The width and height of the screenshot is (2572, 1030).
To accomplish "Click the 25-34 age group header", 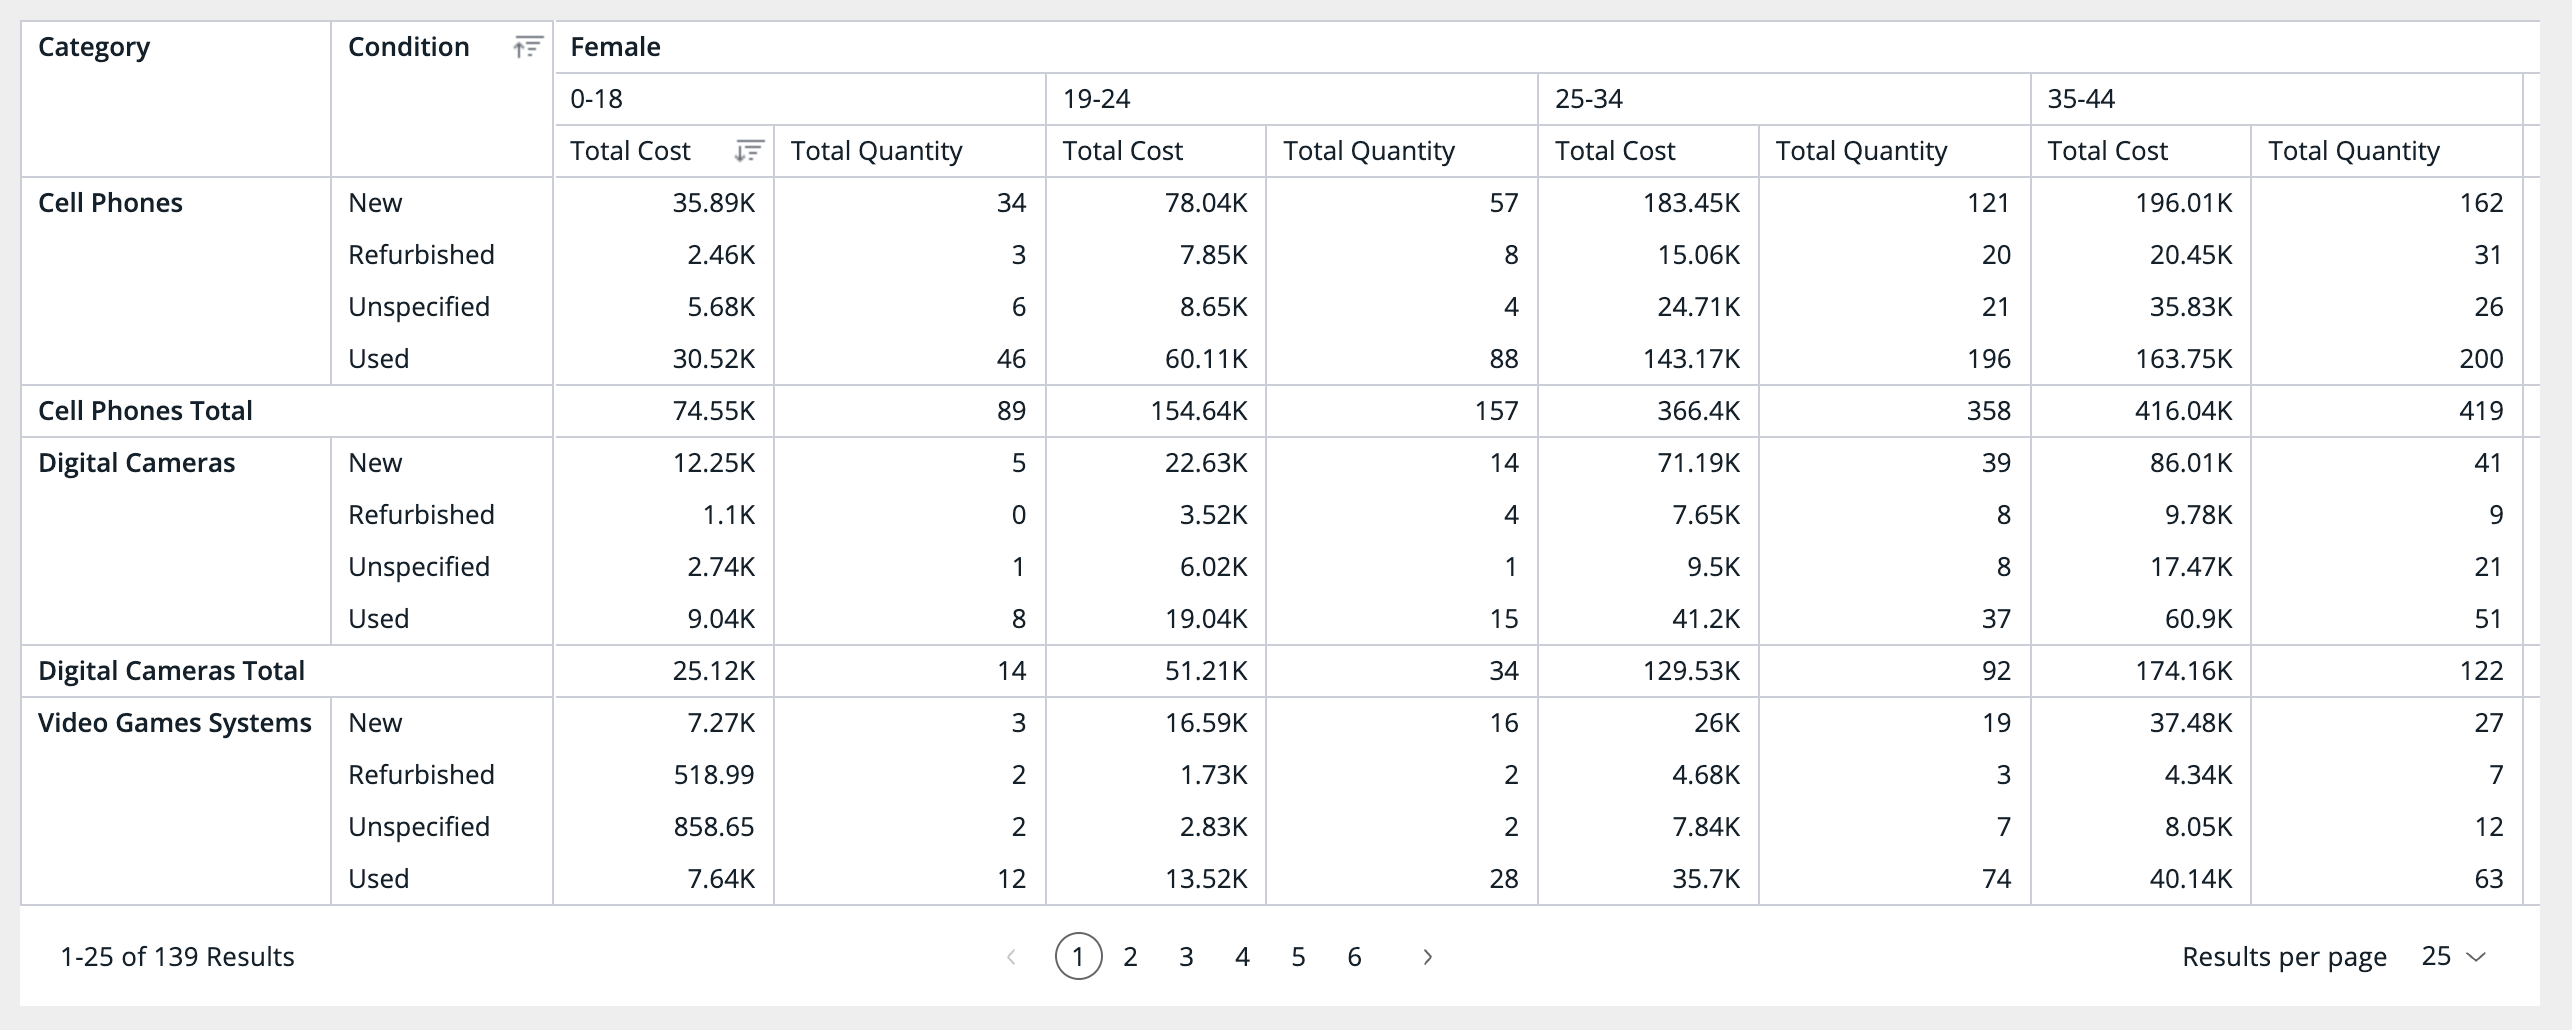I will [1588, 99].
